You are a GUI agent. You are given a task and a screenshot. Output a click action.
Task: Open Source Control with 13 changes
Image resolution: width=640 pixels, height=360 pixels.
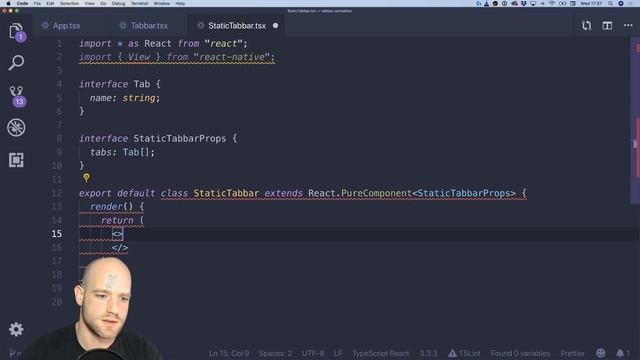(17, 96)
